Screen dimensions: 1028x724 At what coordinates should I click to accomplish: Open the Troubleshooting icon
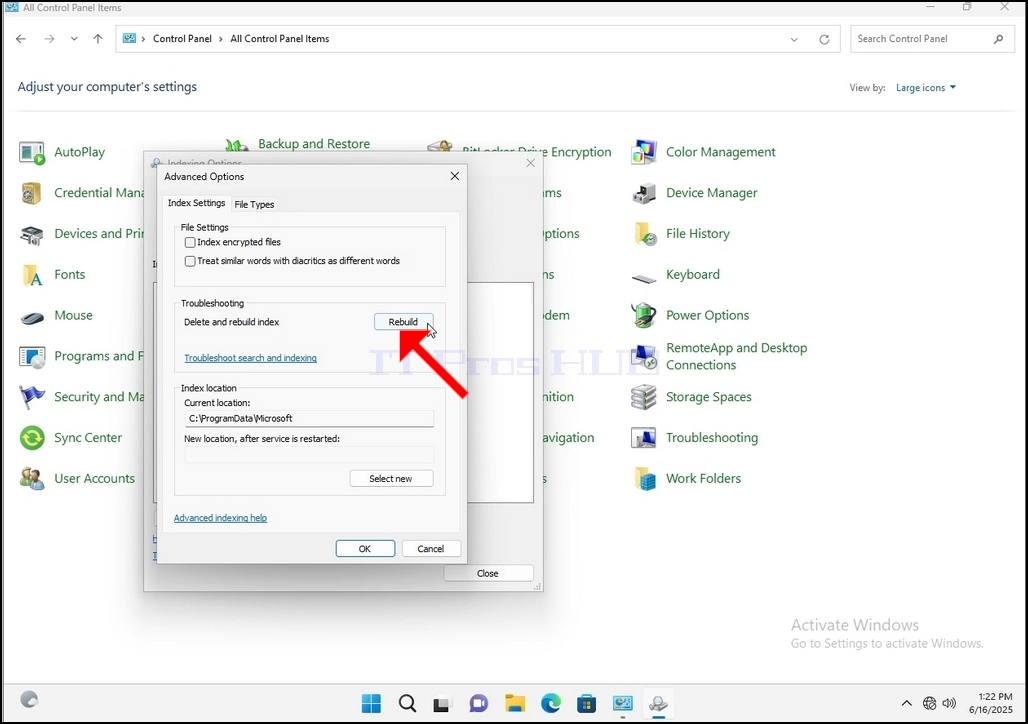click(x=644, y=438)
